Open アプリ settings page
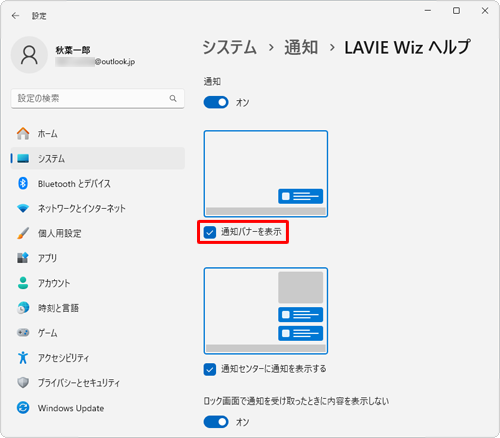The width and height of the screenshot is (500, 438). [x=98, y=258]
